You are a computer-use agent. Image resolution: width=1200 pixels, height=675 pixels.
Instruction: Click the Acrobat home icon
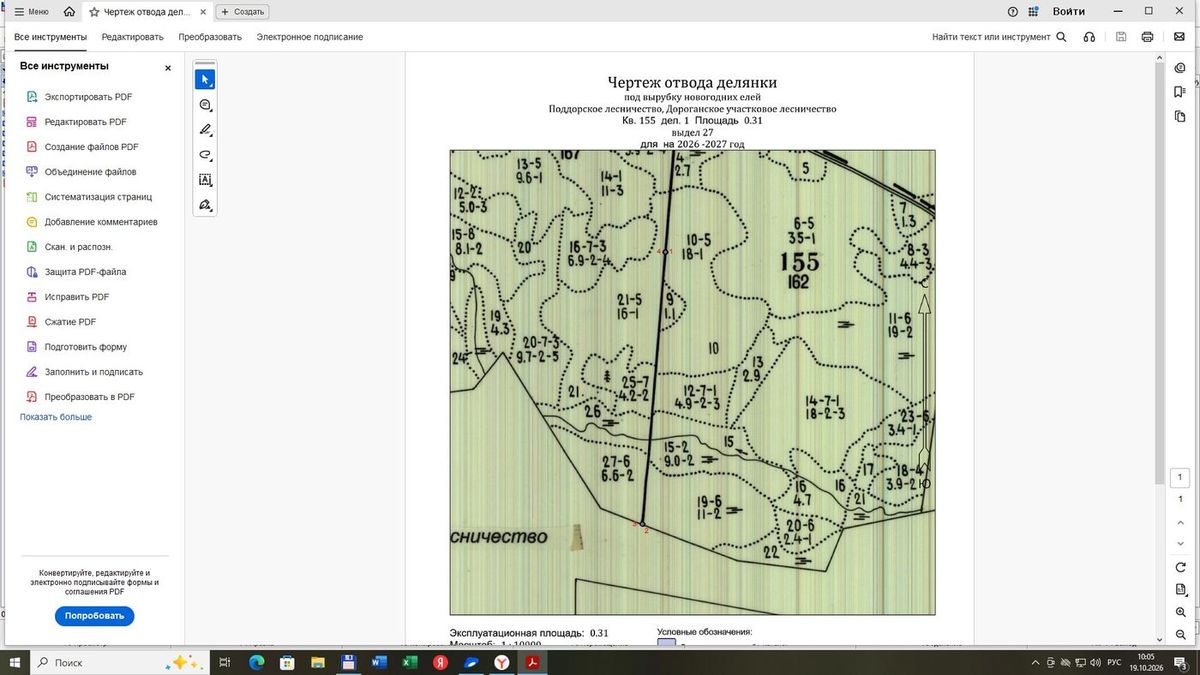[x=69, y=12]
